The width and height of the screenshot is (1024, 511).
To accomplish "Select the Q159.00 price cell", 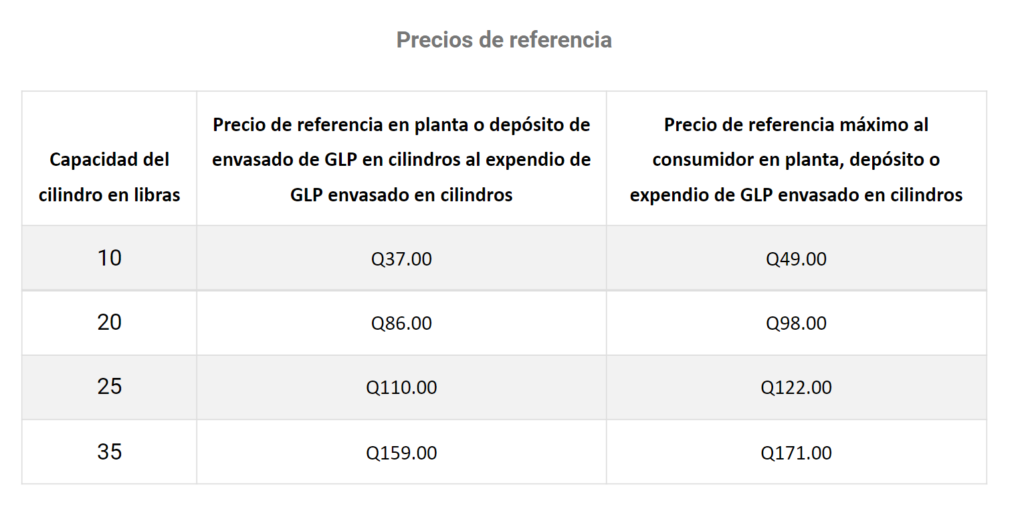I will click(401, 453).
